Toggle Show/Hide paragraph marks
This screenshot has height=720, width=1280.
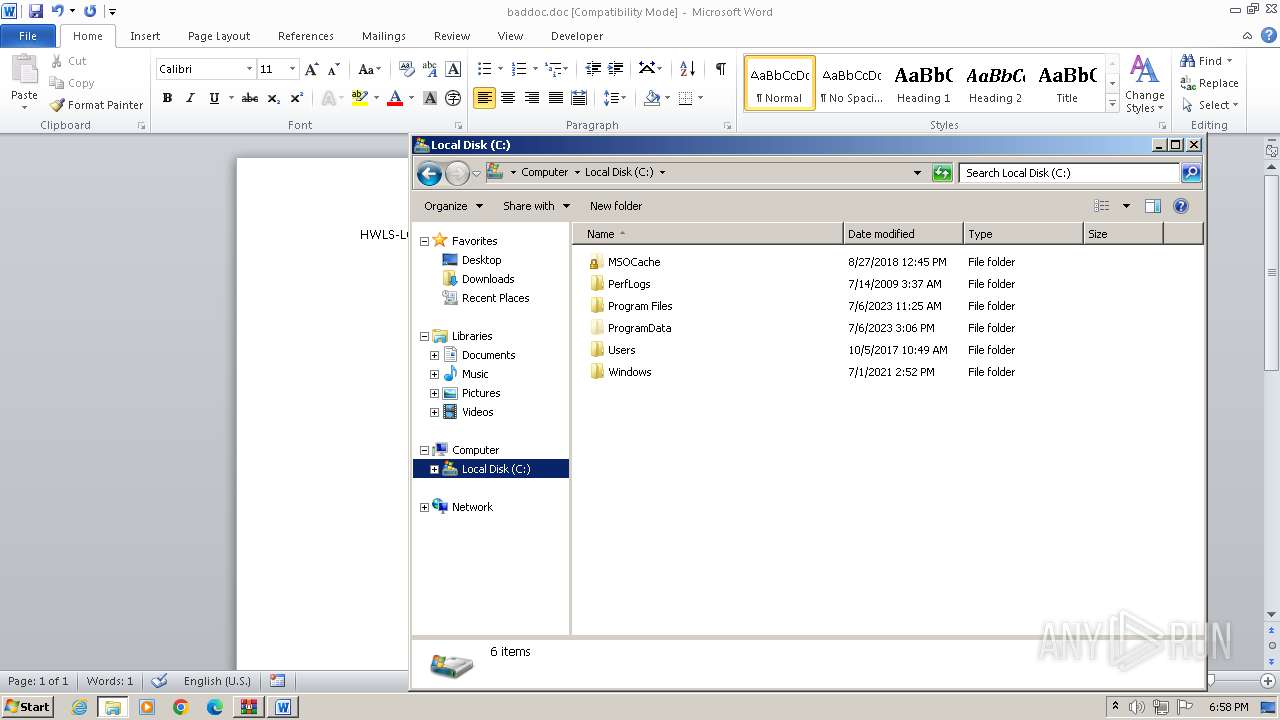coord(720,69)
